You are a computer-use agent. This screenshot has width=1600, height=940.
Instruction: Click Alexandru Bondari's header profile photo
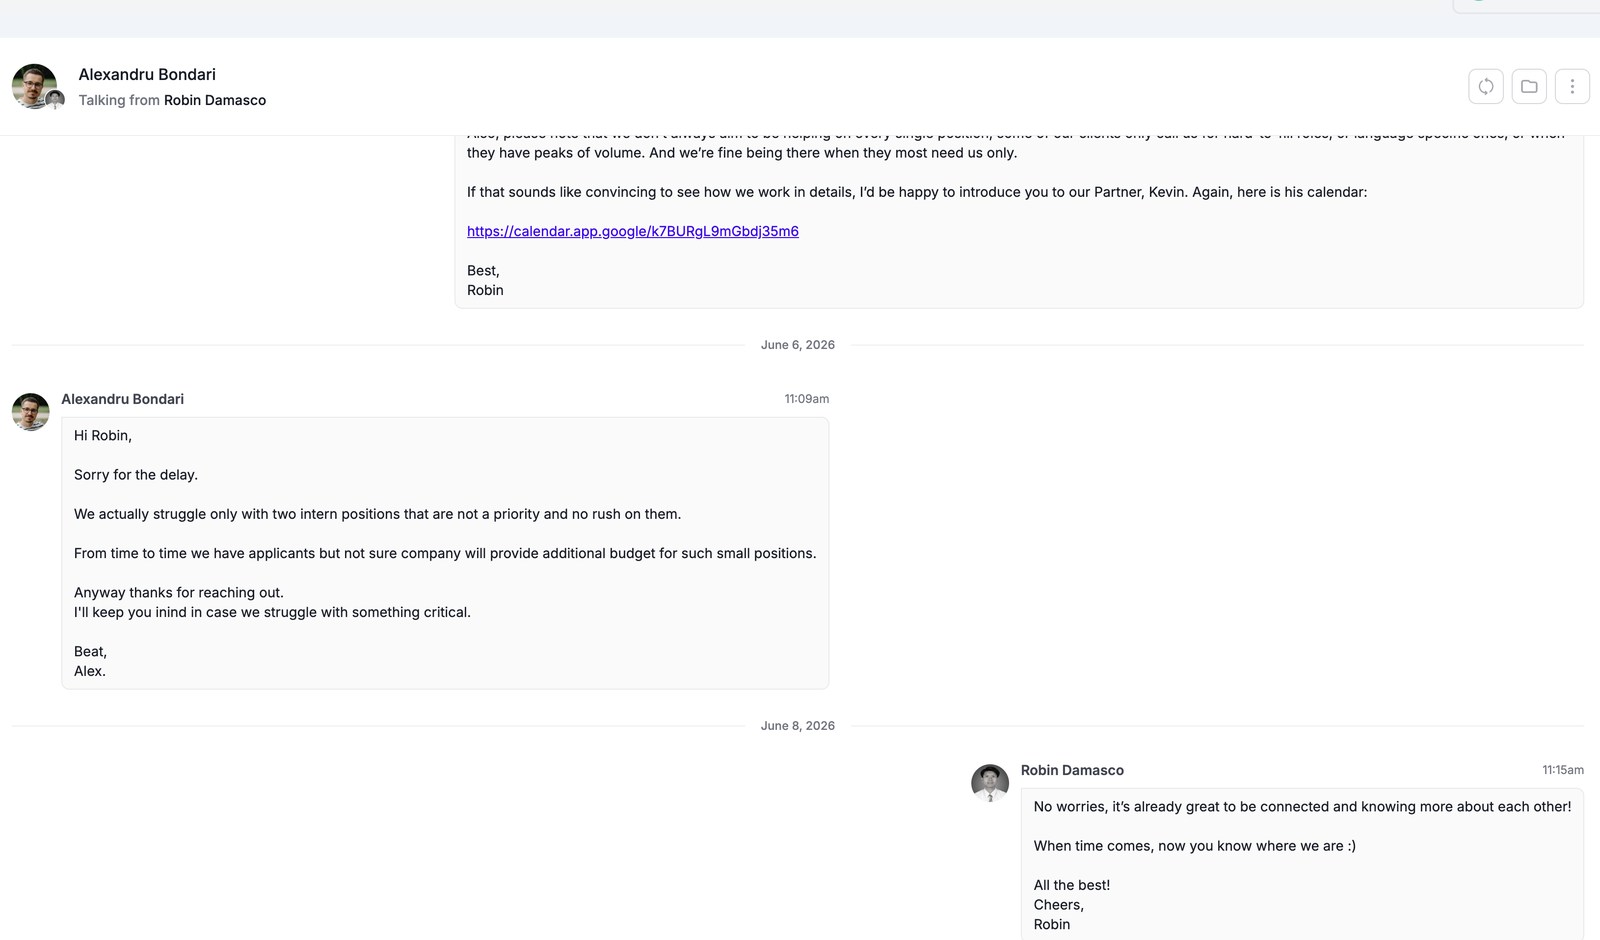tap(34, 86)
